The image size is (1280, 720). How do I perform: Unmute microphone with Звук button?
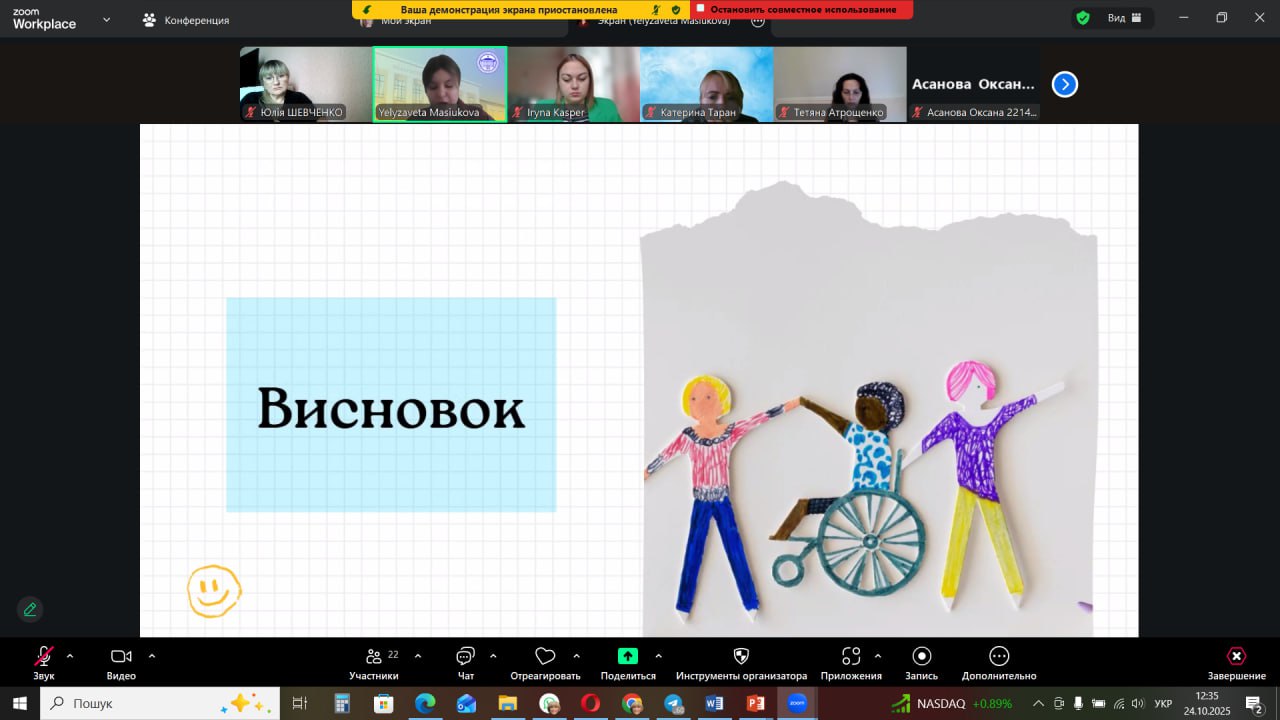tap(44, 657)
